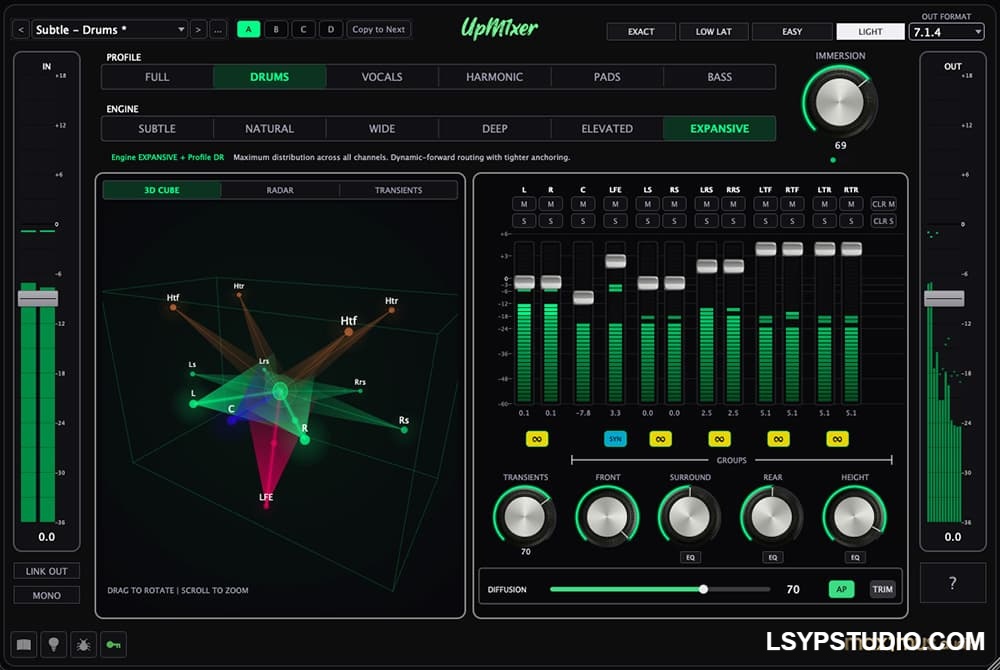This screenshot has height=670, width=1000.
Task: Toggle the L/R channel link icon
Action: point(537,439)
